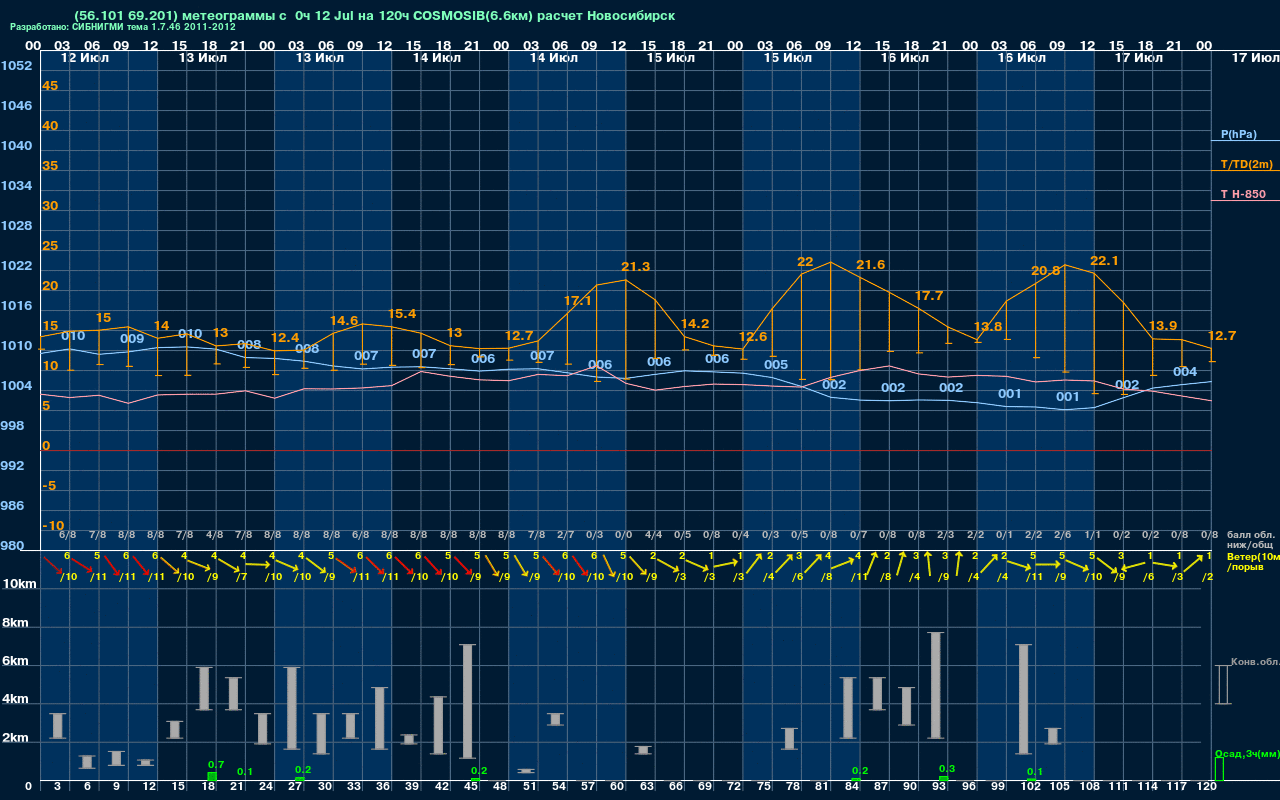Click forecast hour 60 on bottom axis
Image resolution: width=1280 pixels, height=800 pixels.
click(x=619, y=788)
